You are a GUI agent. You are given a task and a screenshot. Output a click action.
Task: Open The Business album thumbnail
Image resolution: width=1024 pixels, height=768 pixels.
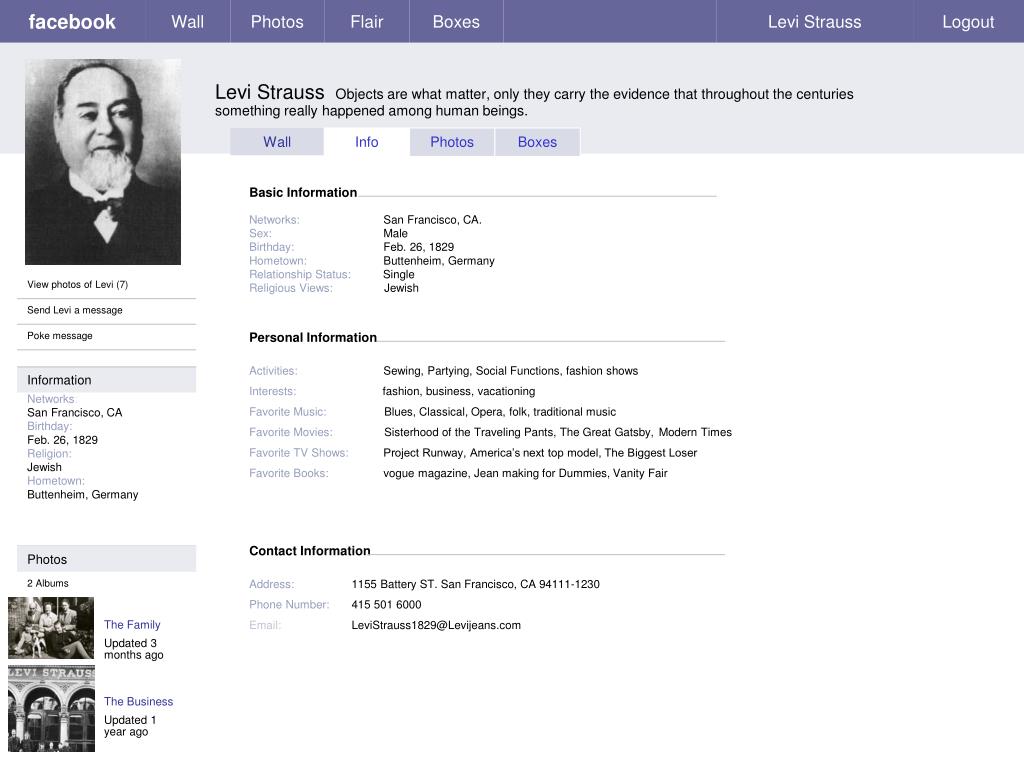(x=51, y=709)
